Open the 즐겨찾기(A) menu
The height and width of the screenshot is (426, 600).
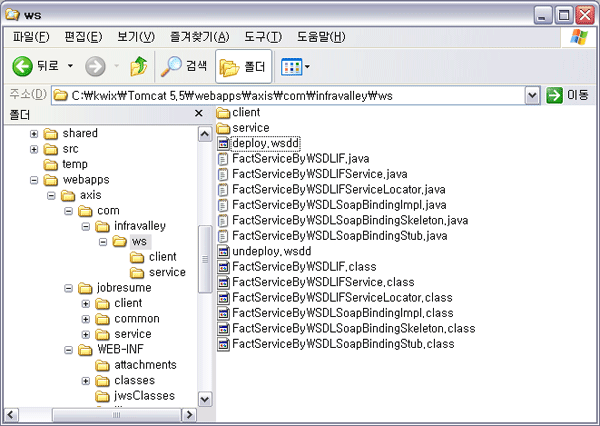(200, 37)
